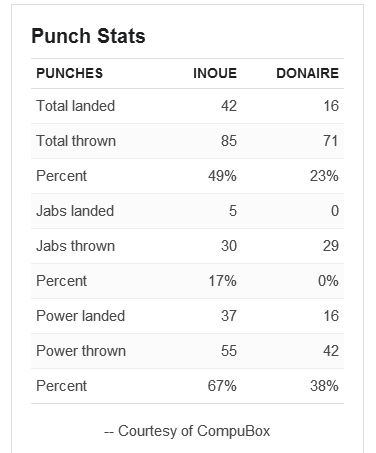Select the Power landed row label
Image resolution: width=376 pixels, height=453 pixels.
[81, 316]
